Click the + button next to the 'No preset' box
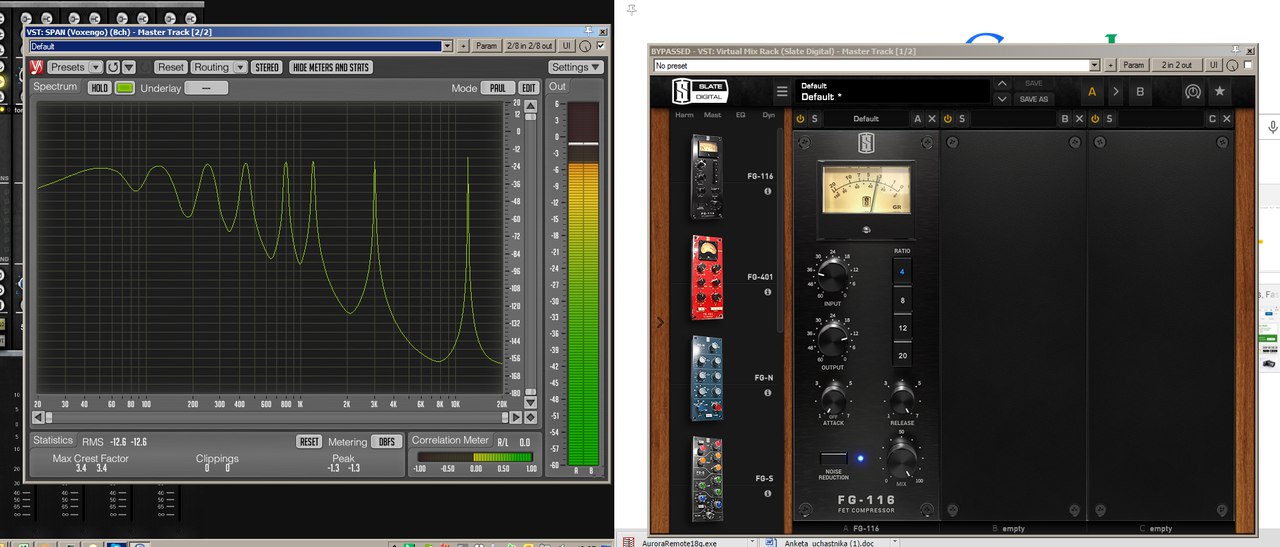Viewport: 1280px width, 547px height. point(1110,64)
